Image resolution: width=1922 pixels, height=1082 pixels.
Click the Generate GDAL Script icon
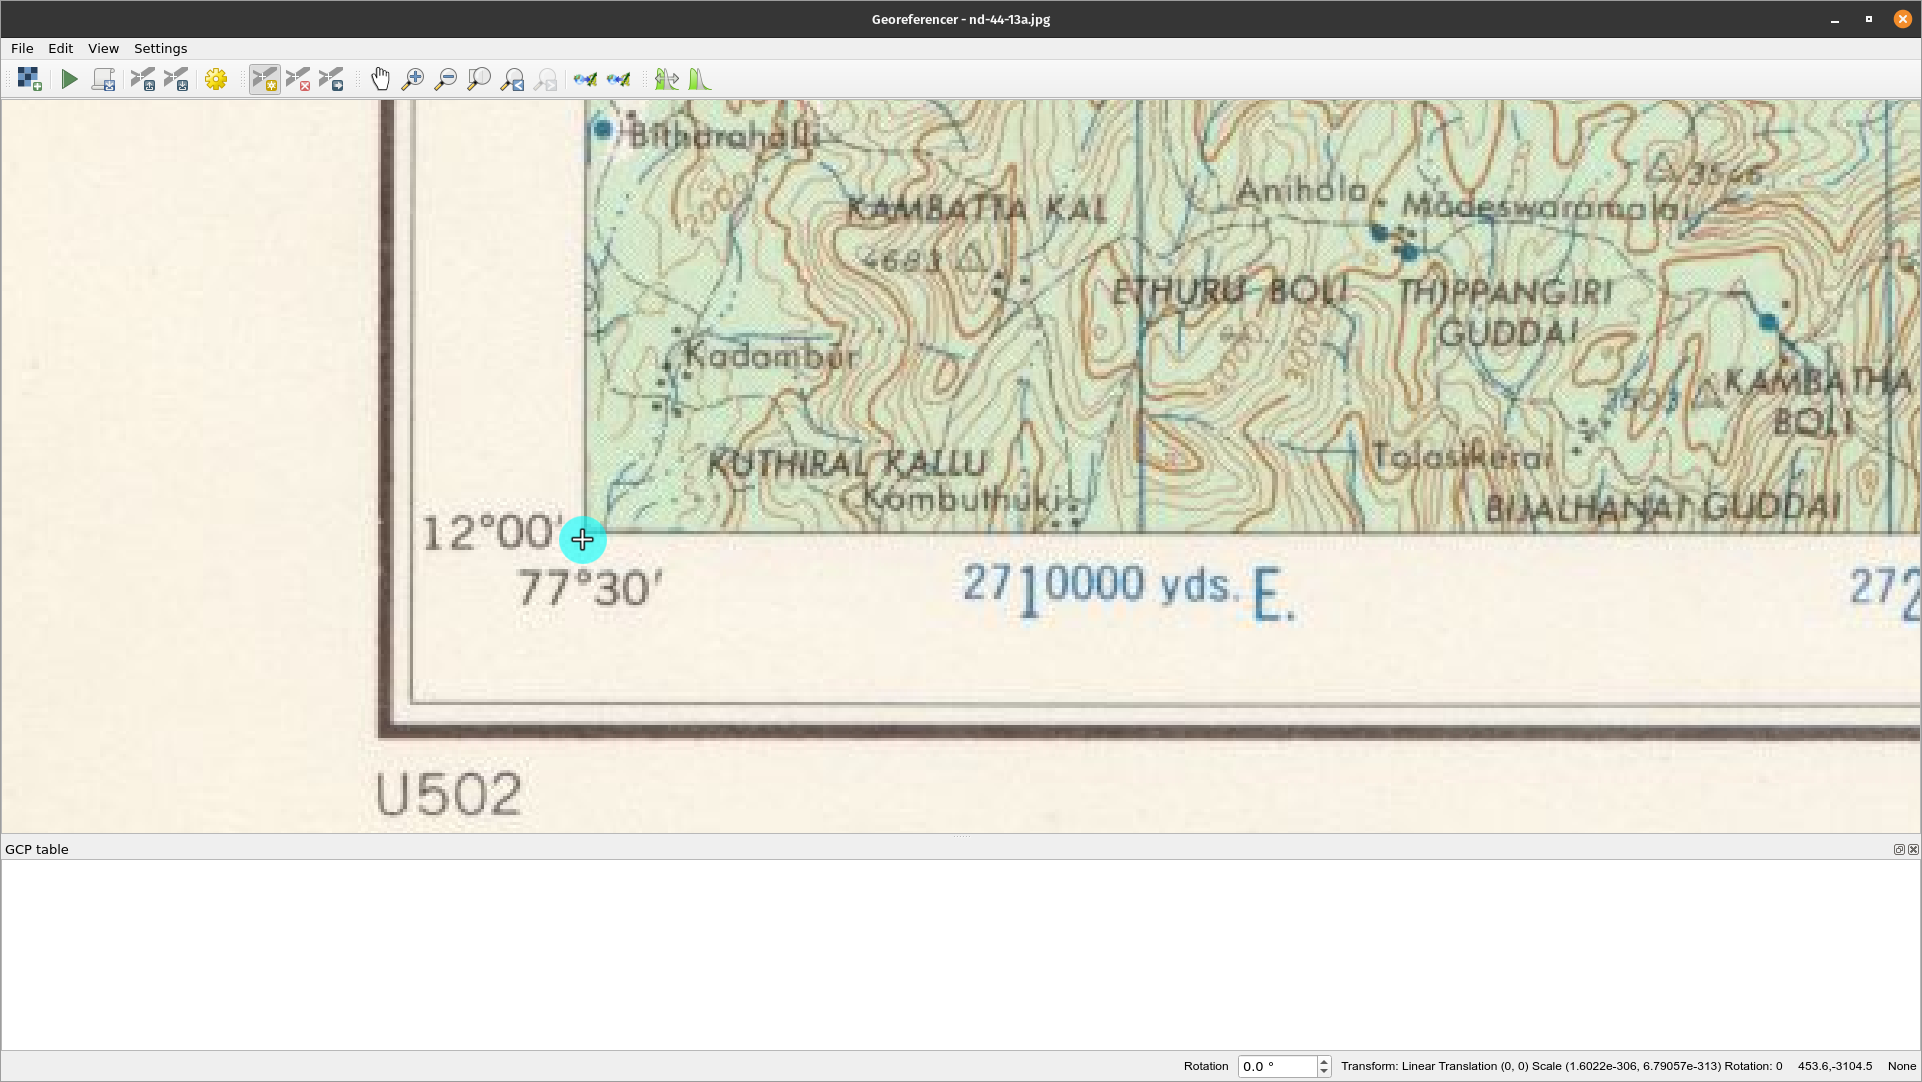103,79
